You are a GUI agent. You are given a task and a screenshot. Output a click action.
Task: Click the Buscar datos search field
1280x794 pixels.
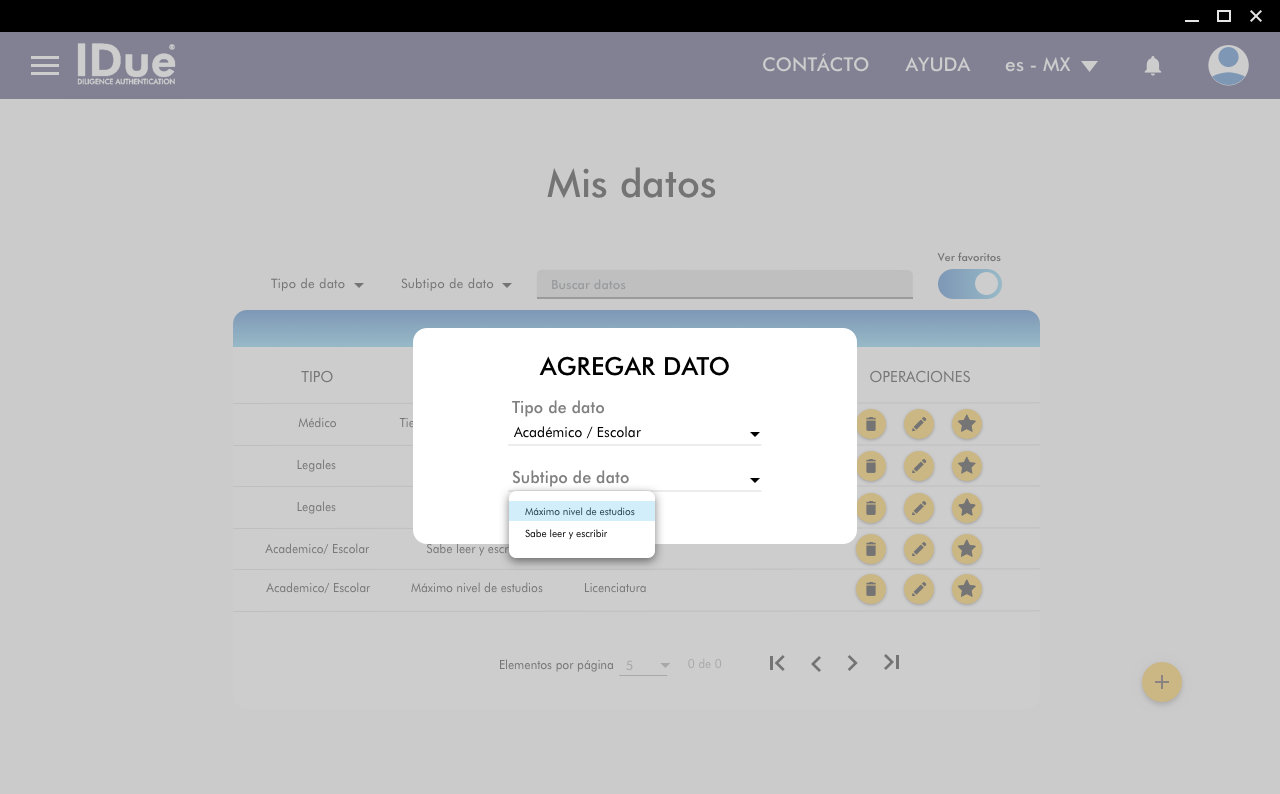[x=724, y=285]
